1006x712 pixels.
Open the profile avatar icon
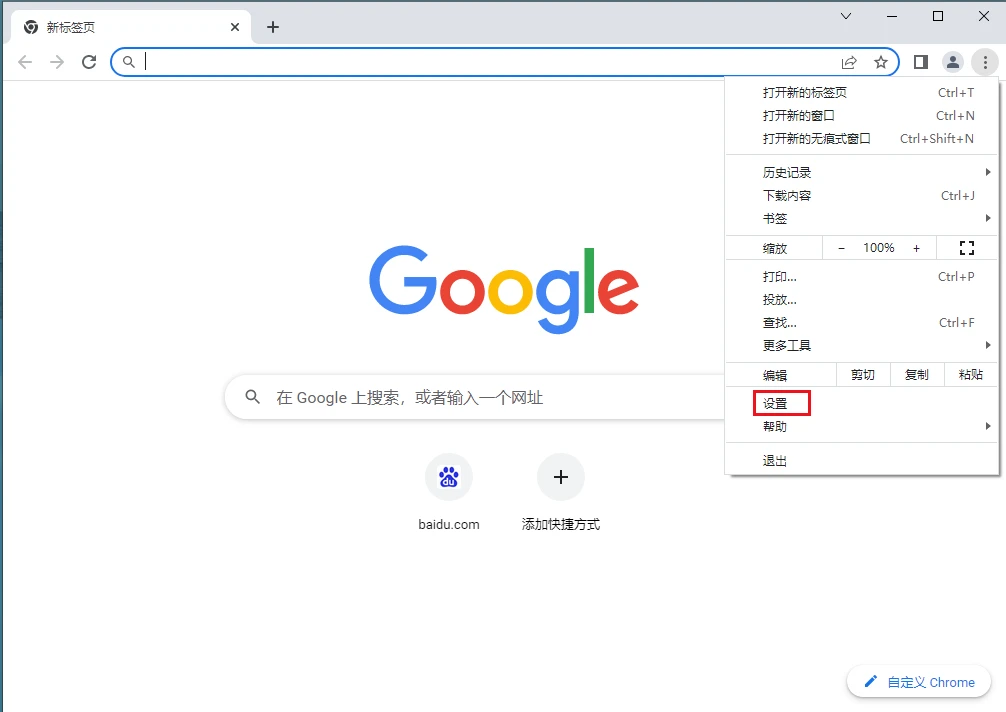953,62
